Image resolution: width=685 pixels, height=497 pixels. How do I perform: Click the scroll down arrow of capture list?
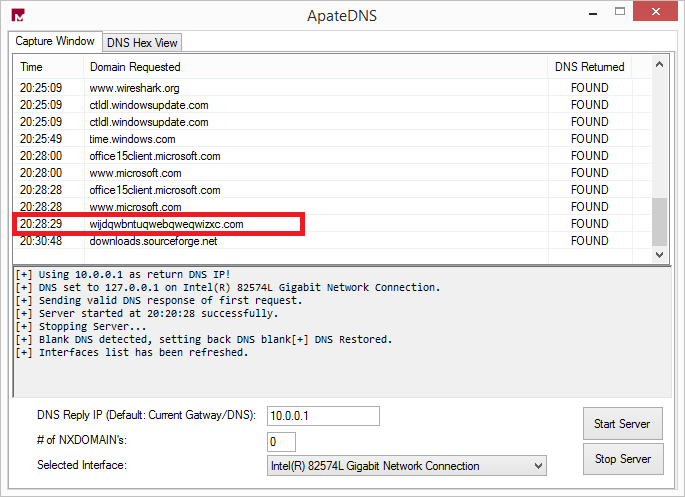click(659, 254)
